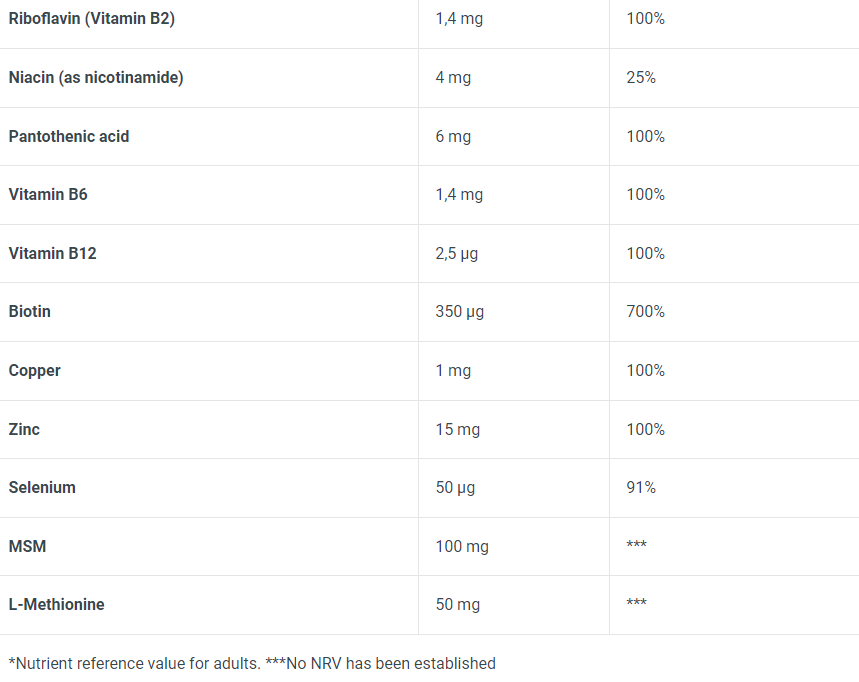This screenshot has height=682, width=859.
Task: Select the 100 mg MSM amount
Action: (x=462, y=546)
